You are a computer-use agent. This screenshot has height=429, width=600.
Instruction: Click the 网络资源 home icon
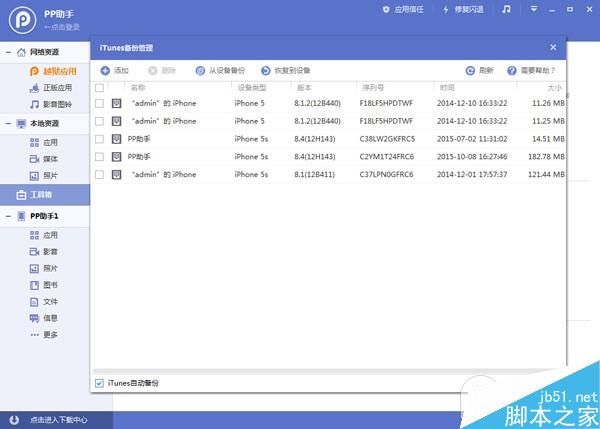(21, 52)
